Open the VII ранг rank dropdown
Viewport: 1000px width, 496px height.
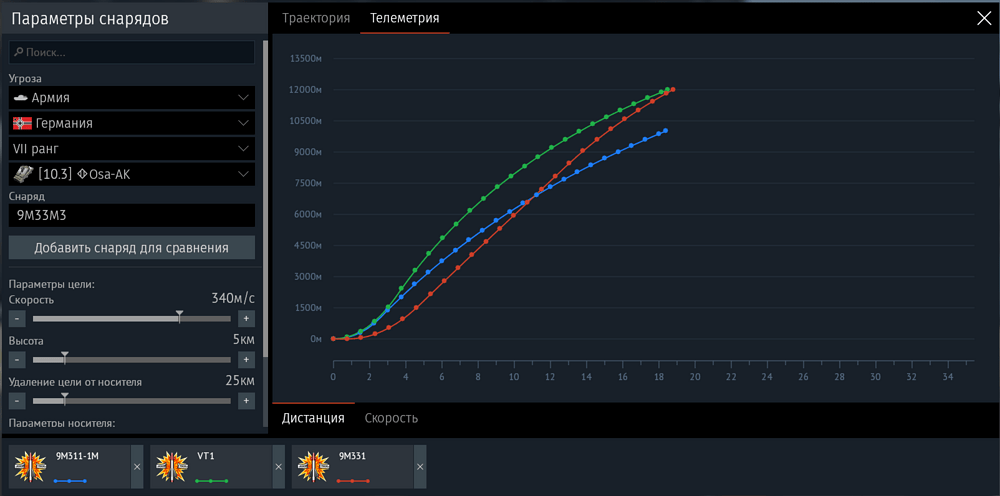pos(132,149)
